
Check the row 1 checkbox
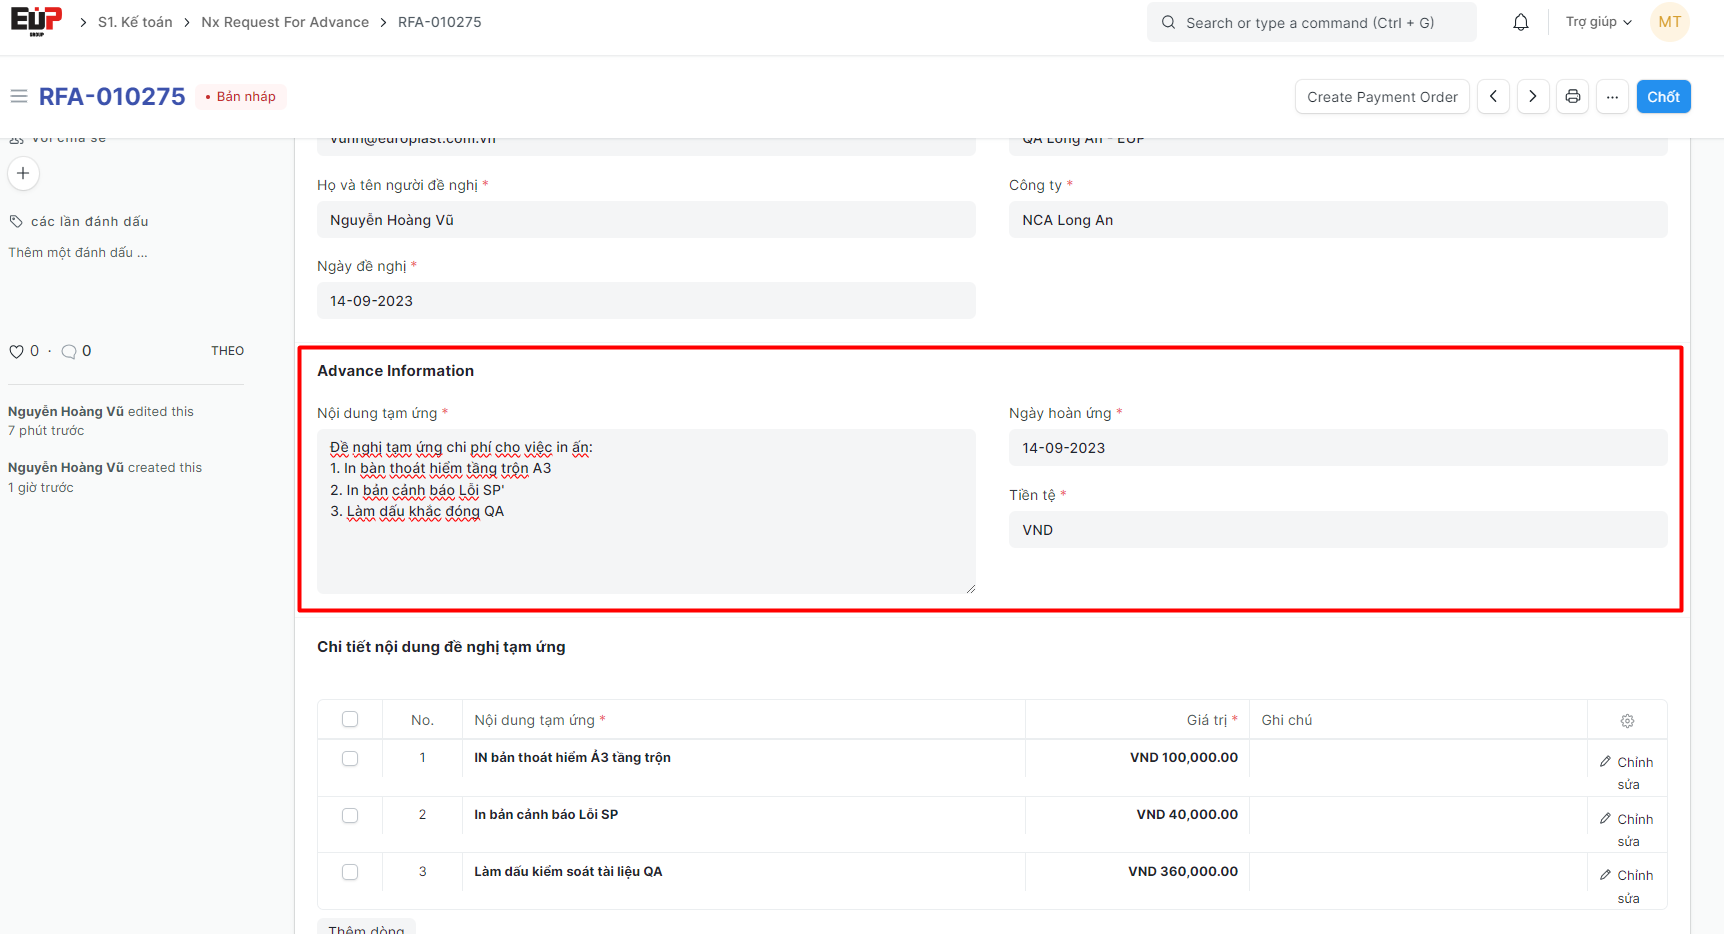pyautogui.click(x=350, y=759)
